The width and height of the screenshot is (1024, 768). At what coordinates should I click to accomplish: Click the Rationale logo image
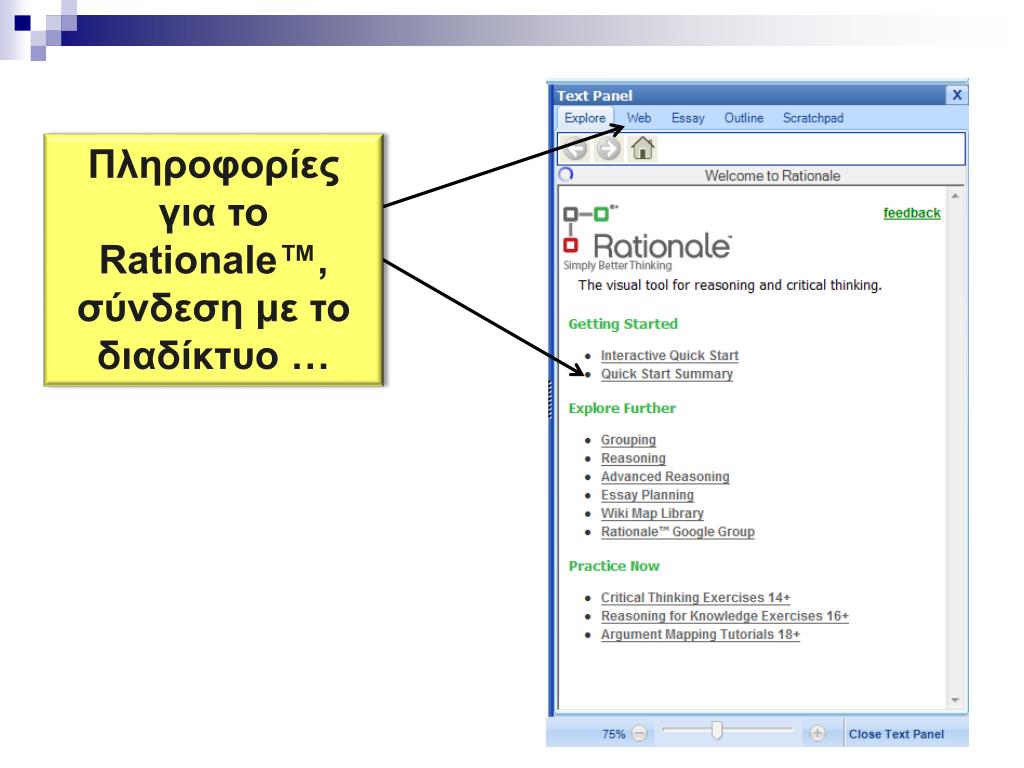coord(647,238)
